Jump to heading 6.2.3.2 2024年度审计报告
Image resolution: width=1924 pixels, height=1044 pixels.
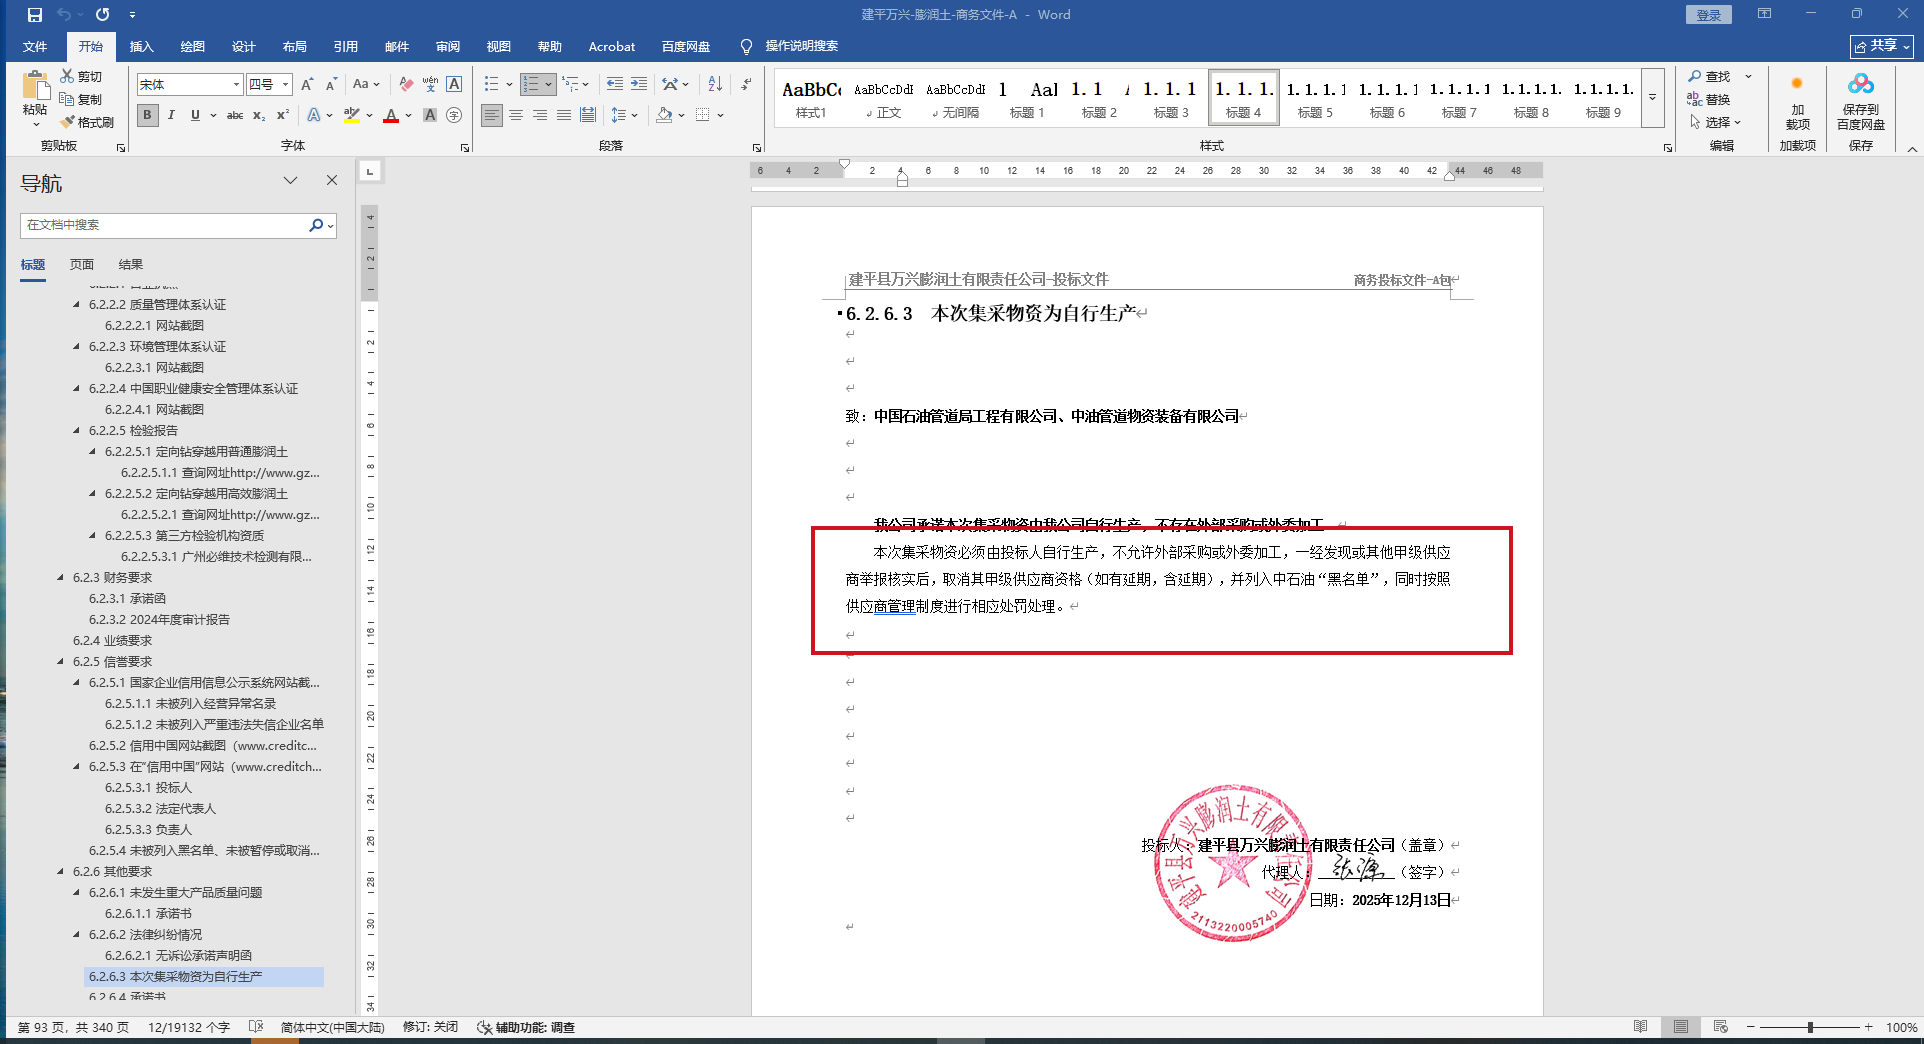(159, 619)
